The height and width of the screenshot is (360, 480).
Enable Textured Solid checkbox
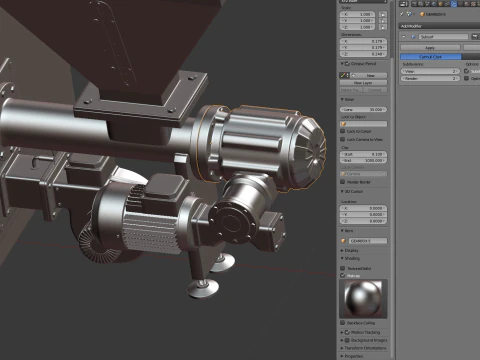pyautogui.click(x=343, y=268)
